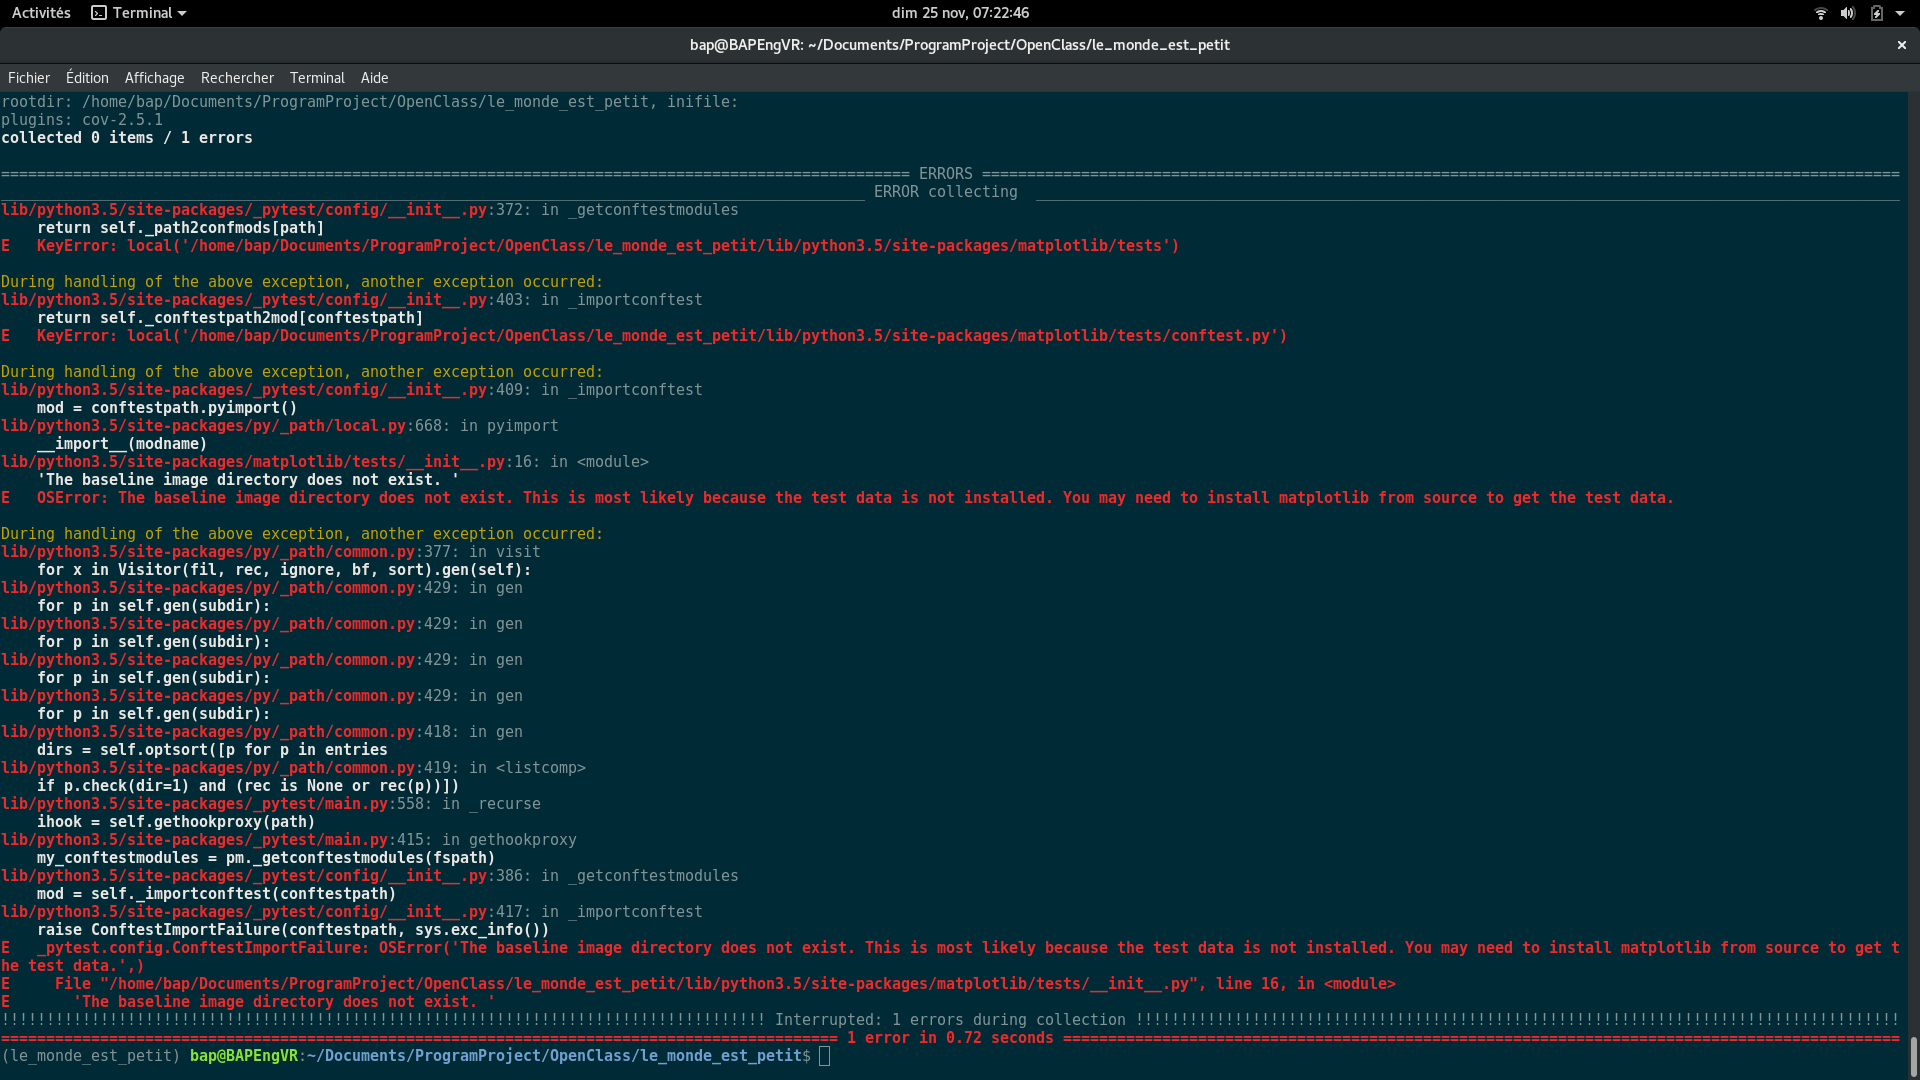
Task: Click the '1 error in 0.72 seconds' summary
Action: coord(950,1038)
